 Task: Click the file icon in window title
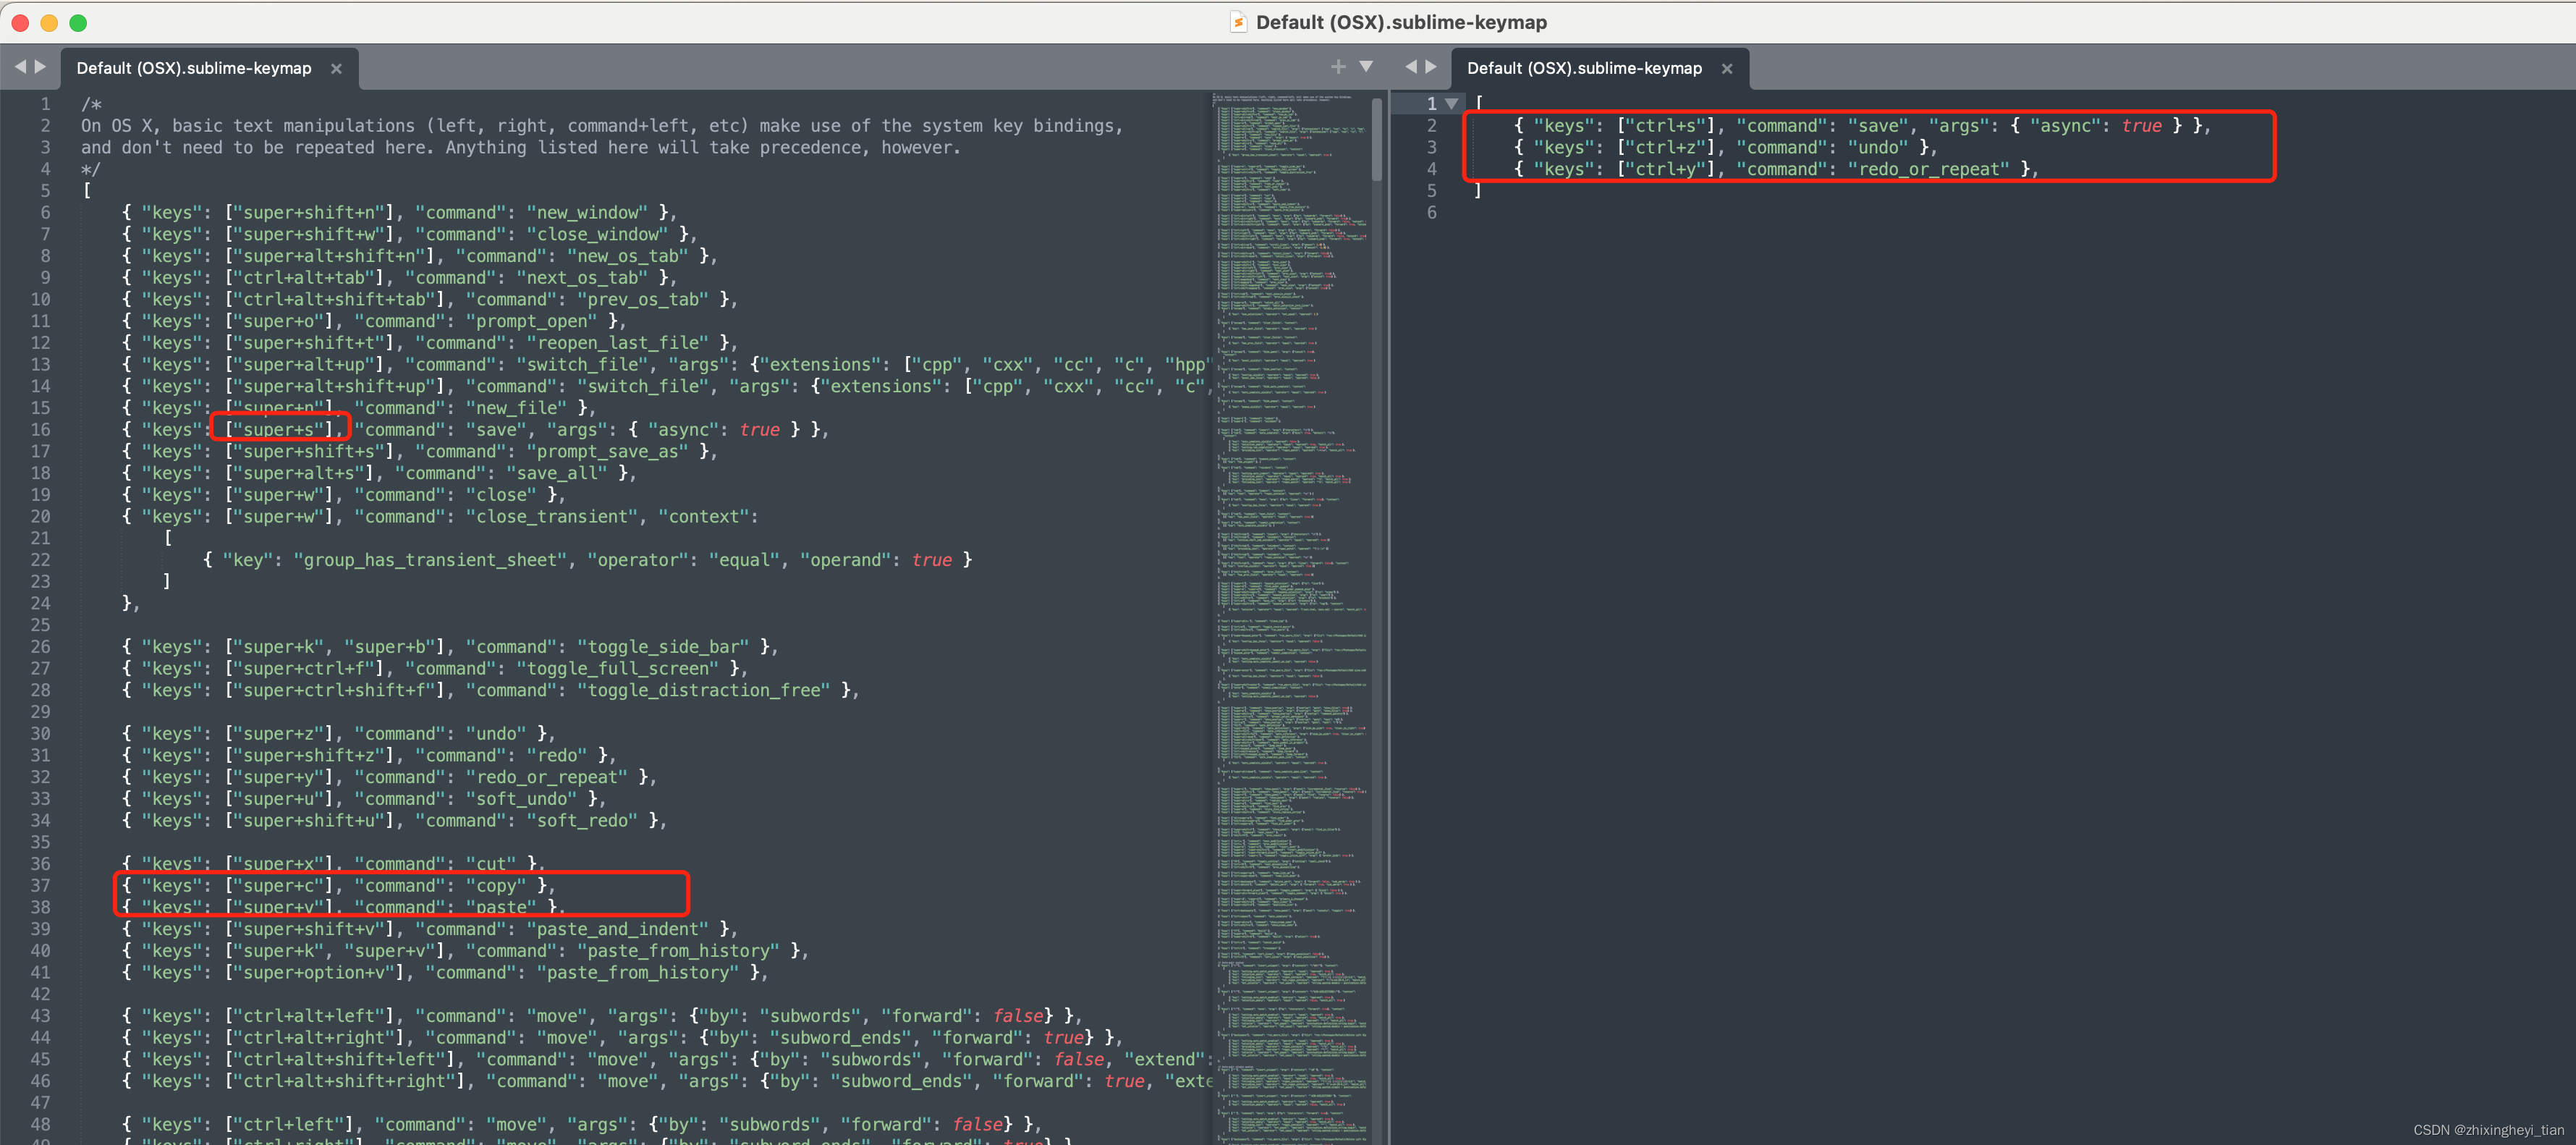click(x=1238, y=22)
